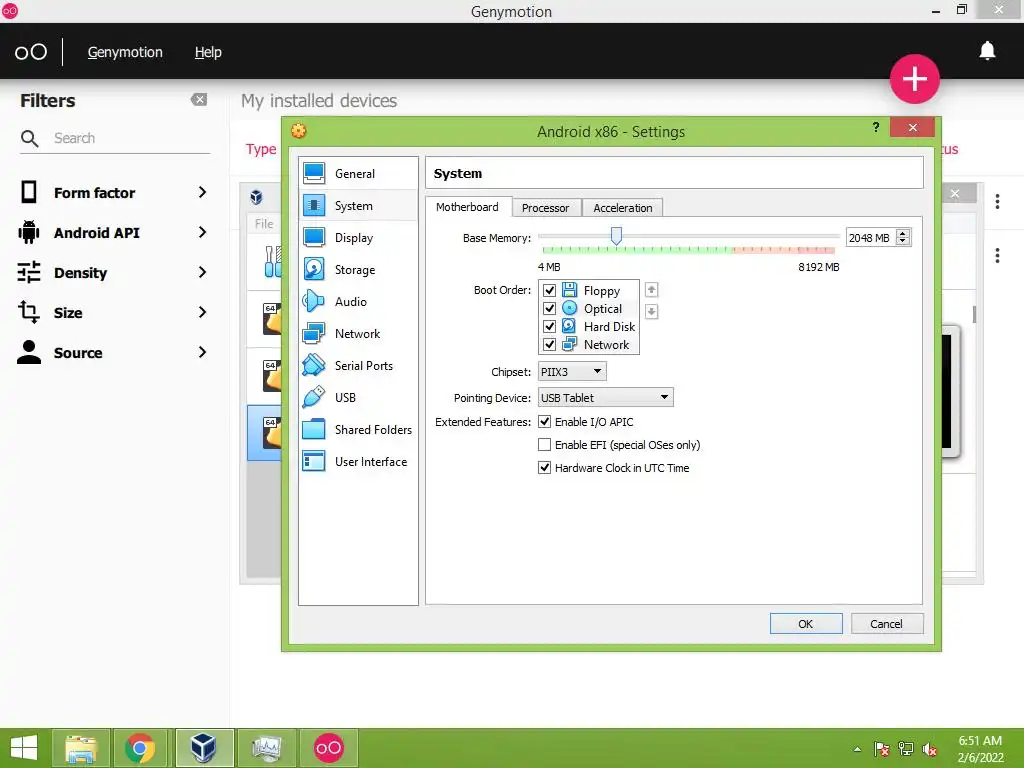Switch to Acceleration tab

622,208
